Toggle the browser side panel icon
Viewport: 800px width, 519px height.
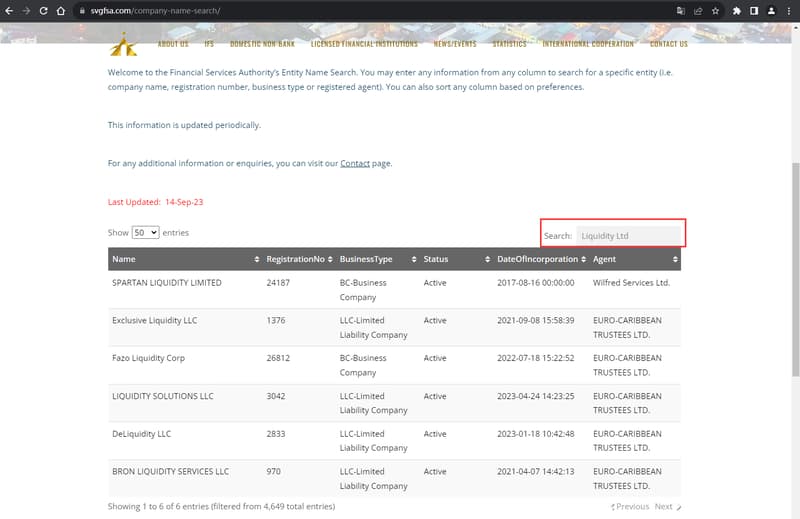click(x=754, y=11)
